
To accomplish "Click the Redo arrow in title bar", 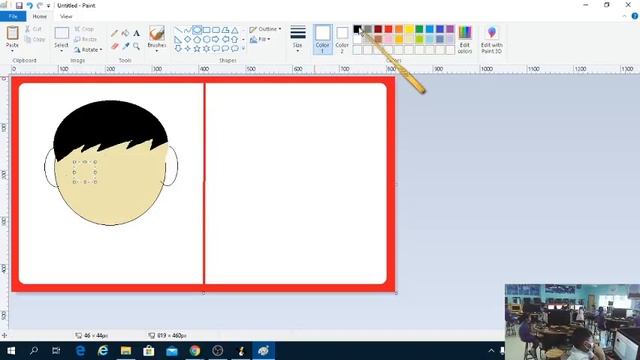I will [x=40, y=6].
